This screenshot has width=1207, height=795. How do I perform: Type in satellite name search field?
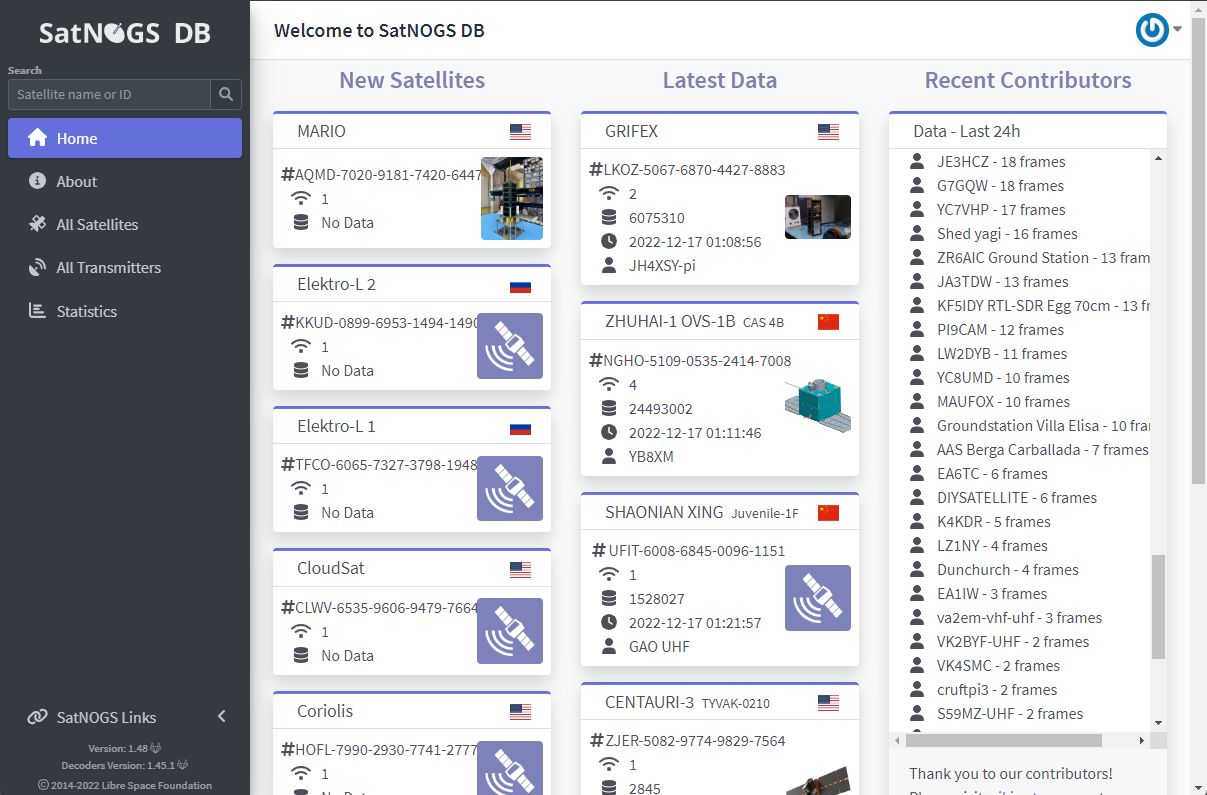(x=109, y=94)
